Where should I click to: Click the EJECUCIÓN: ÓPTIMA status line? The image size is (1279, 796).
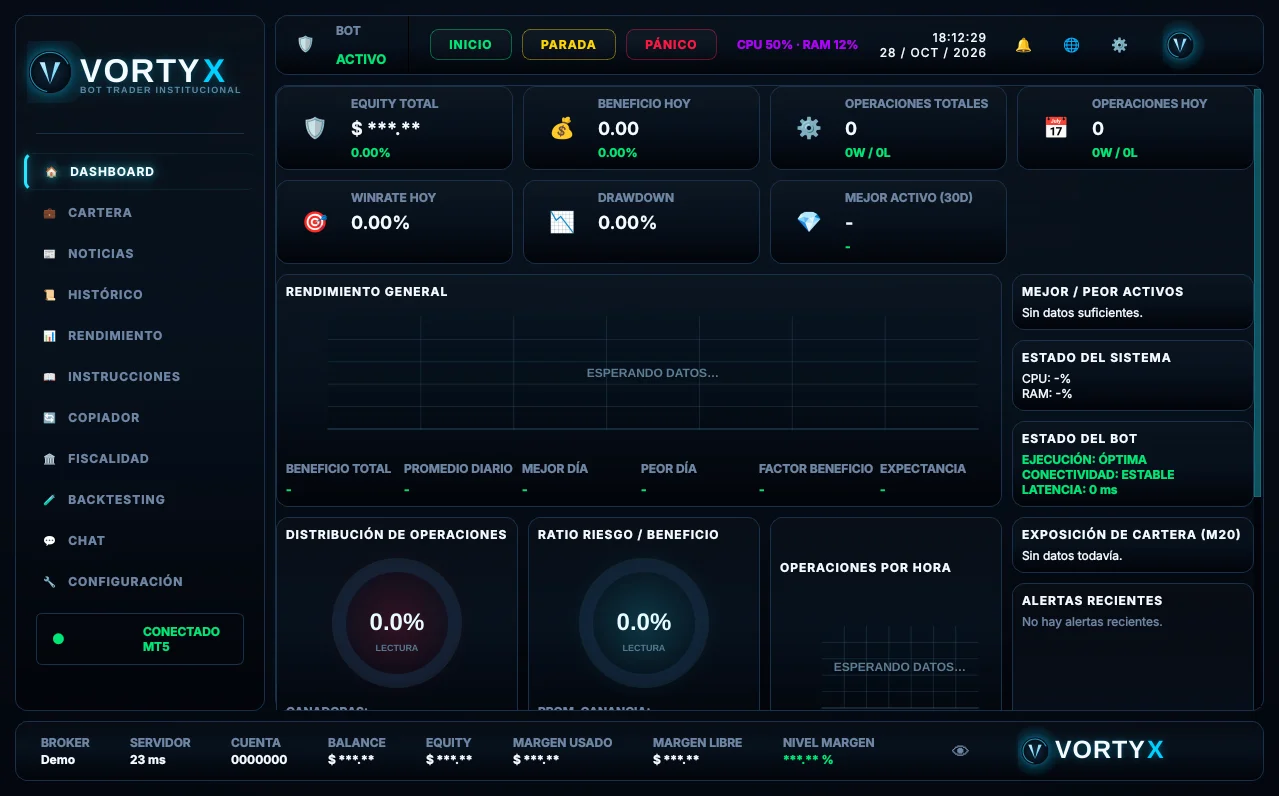coord(1084,460)
